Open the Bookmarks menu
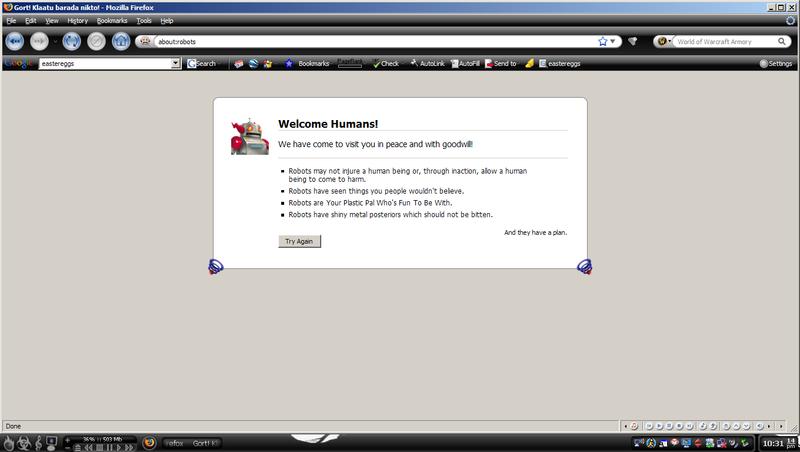 pos(112,20)
